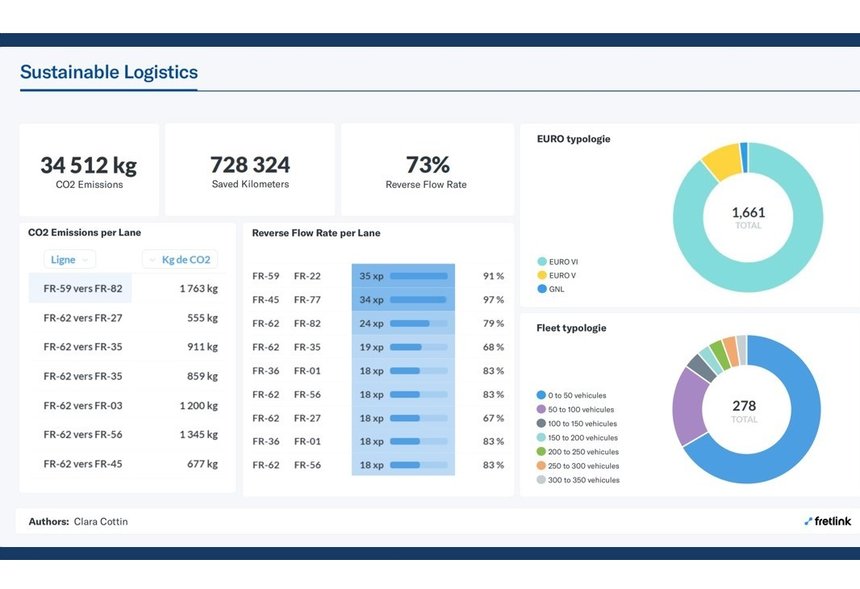
Task: Open the 34 512 kg CO2 Emissions card
Action: [89, 170]
